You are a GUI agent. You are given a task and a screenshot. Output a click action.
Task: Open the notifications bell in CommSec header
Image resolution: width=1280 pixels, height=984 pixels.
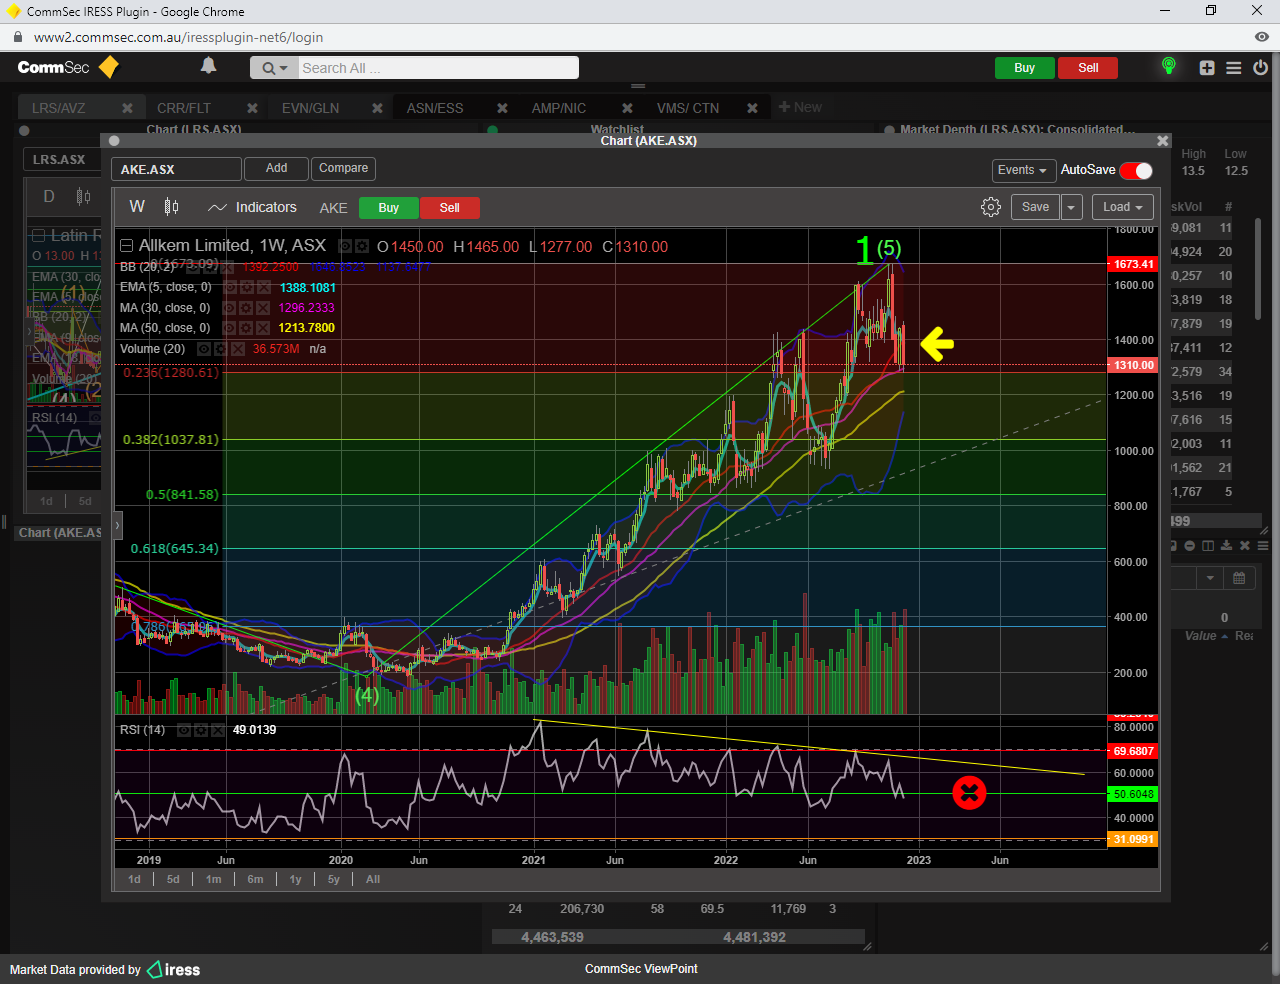[208, 66]
